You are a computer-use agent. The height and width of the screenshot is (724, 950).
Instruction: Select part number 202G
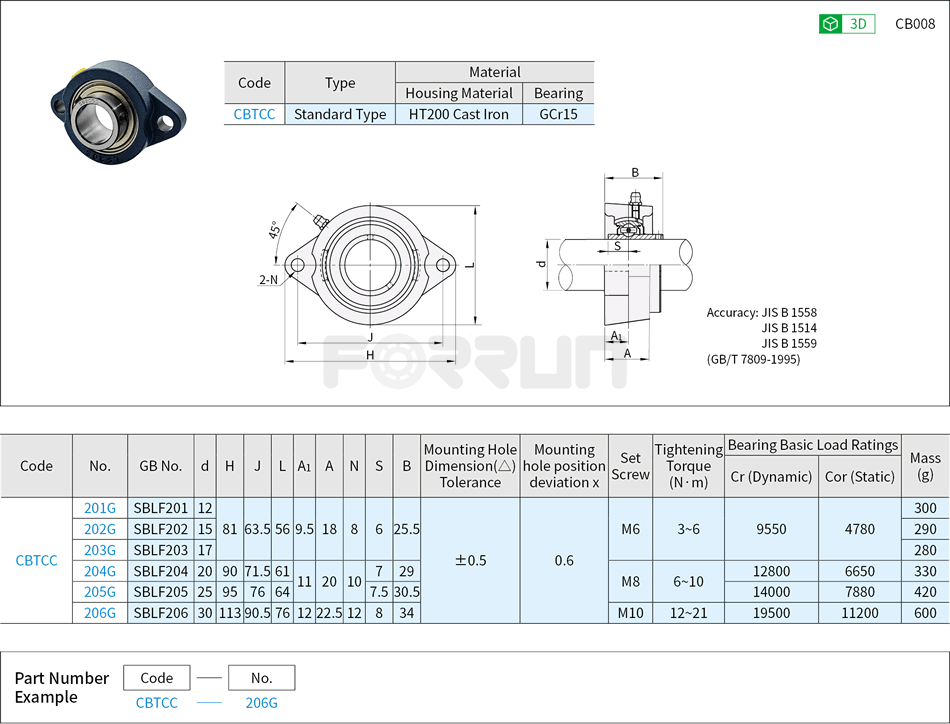tap(99, 529)
